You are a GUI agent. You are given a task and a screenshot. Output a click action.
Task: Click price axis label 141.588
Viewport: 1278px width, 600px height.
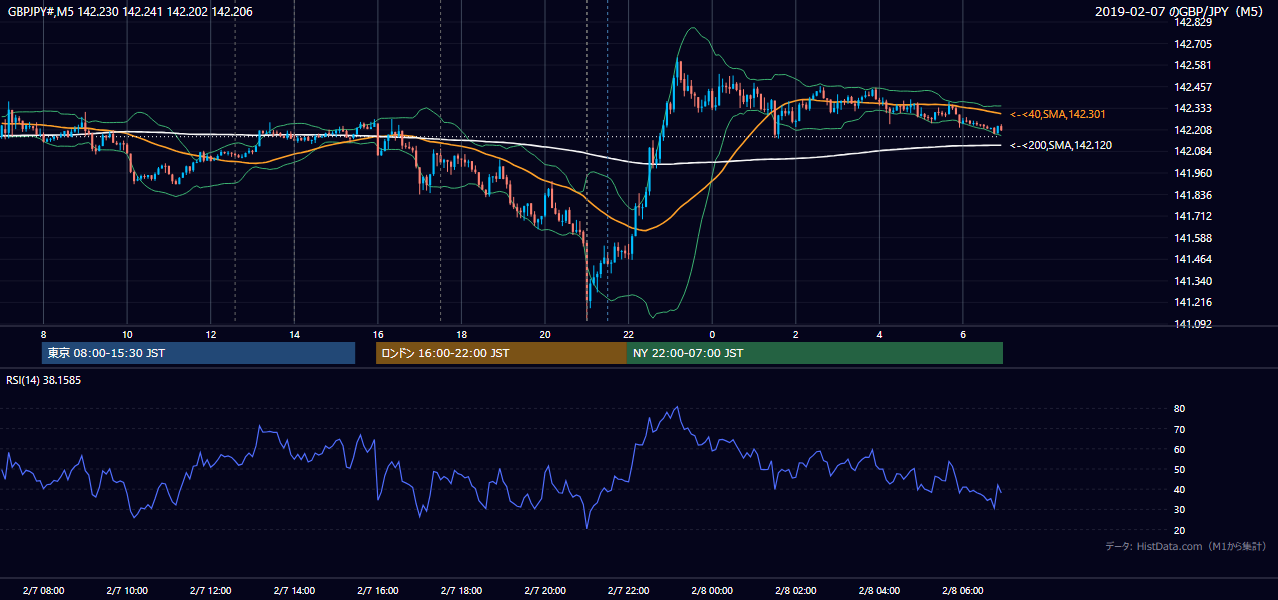(1192, 238)
